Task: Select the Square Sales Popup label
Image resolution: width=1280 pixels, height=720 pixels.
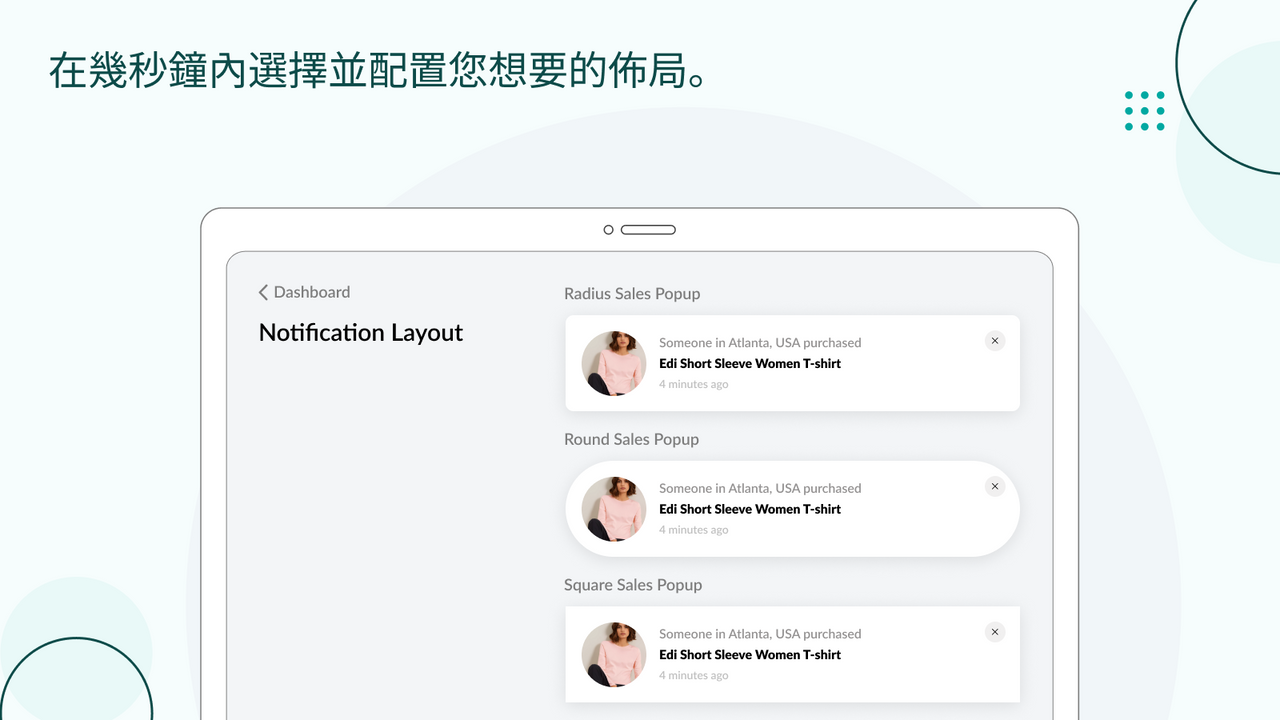Action: (x=633, y=585)
